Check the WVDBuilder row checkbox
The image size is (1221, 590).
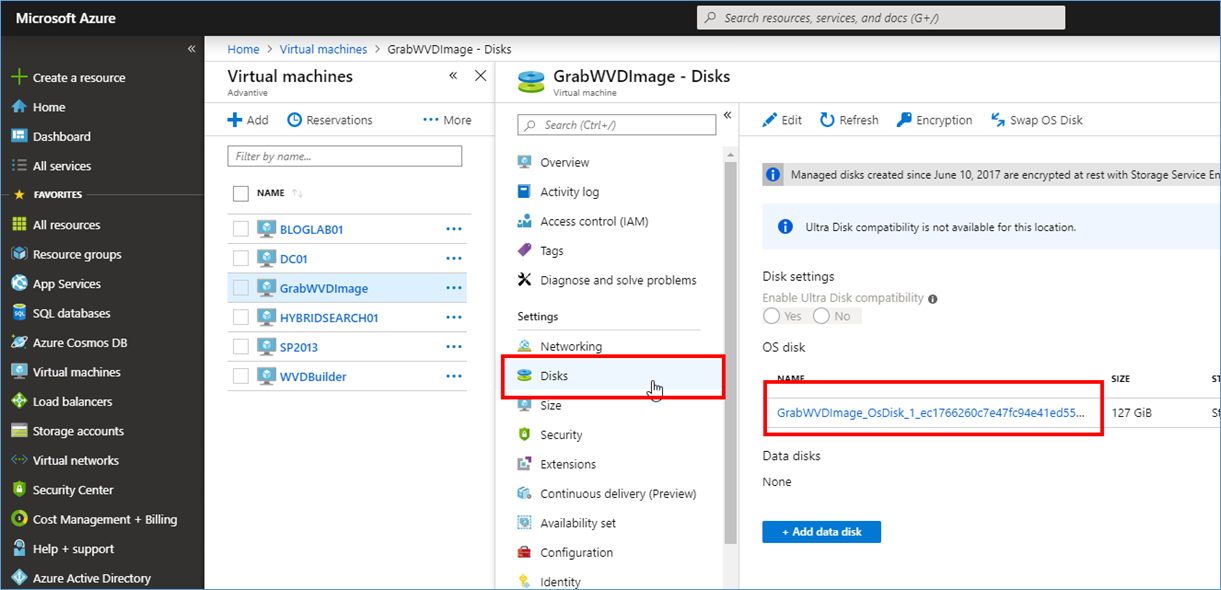[x=240, y=376]
